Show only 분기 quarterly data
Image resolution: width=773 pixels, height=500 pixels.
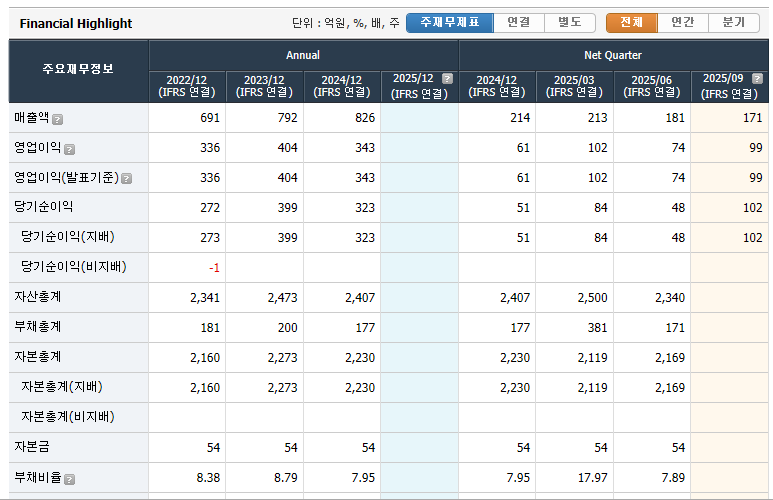tap(733, 22)
